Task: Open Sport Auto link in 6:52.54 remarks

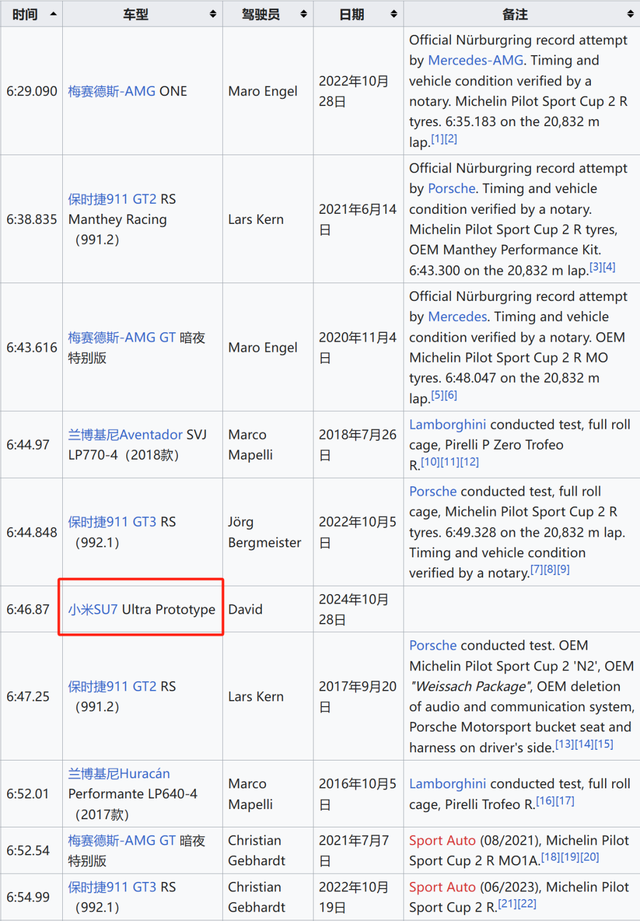Action: point(442,841)
